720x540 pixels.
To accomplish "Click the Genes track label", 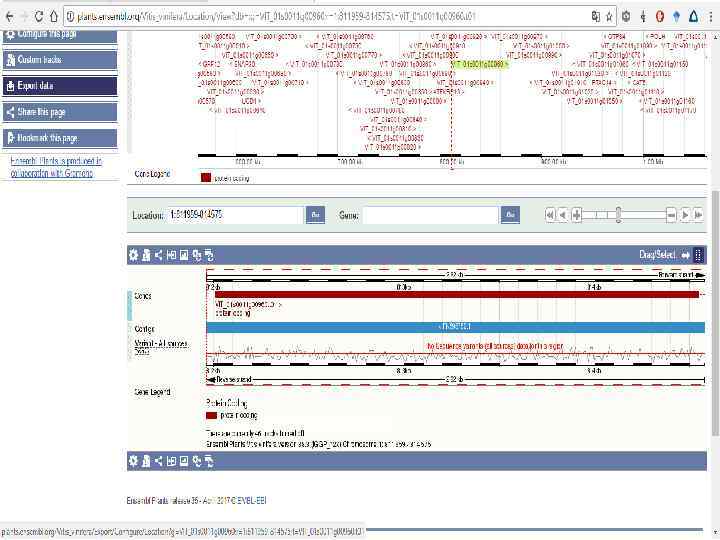I will [x=143, y=296].
